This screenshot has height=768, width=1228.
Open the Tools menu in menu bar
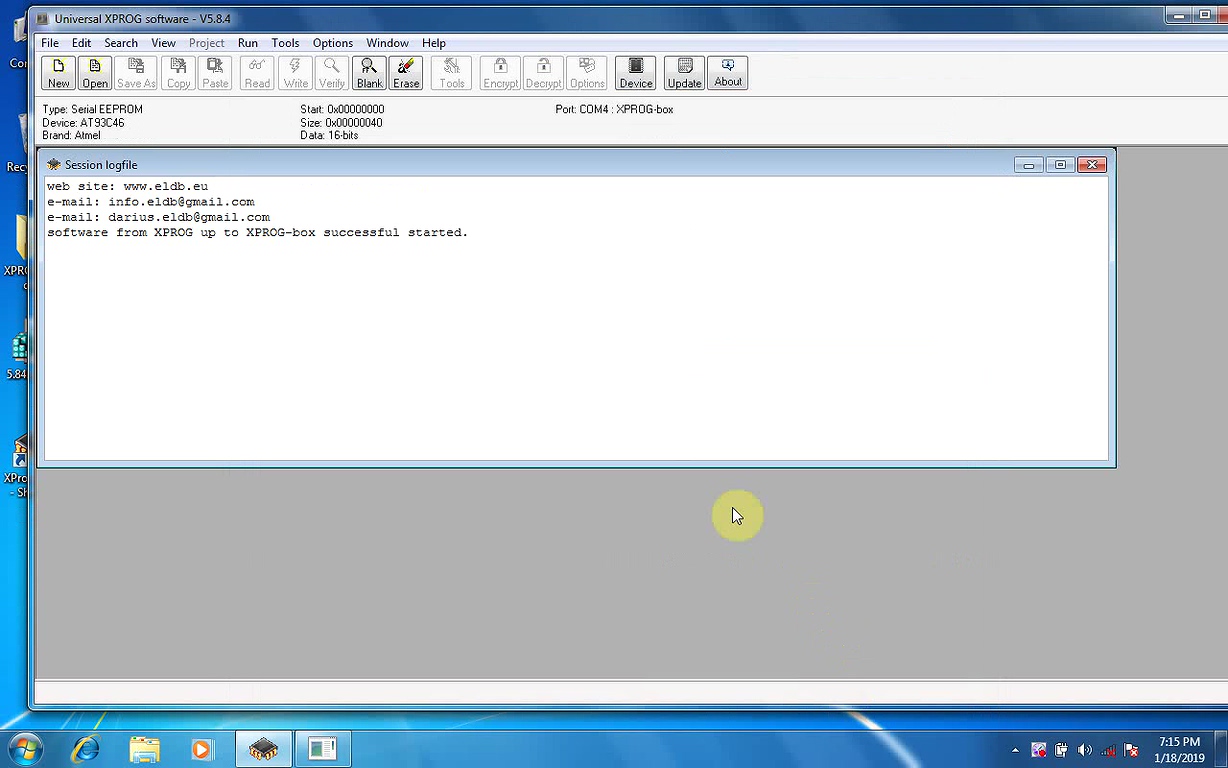click(x=285, y=43)
